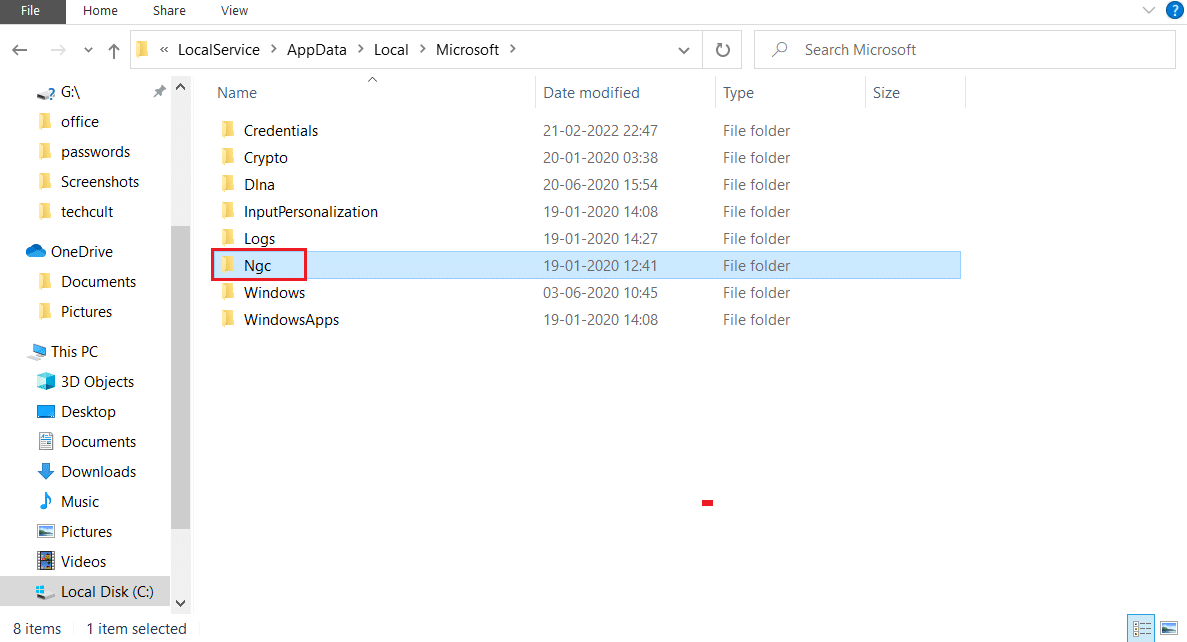Image resolution: width=1187 pixels, height=642 pixels.
Task: Click navigation pane scroll up arrow
Action: pos(180,87)
